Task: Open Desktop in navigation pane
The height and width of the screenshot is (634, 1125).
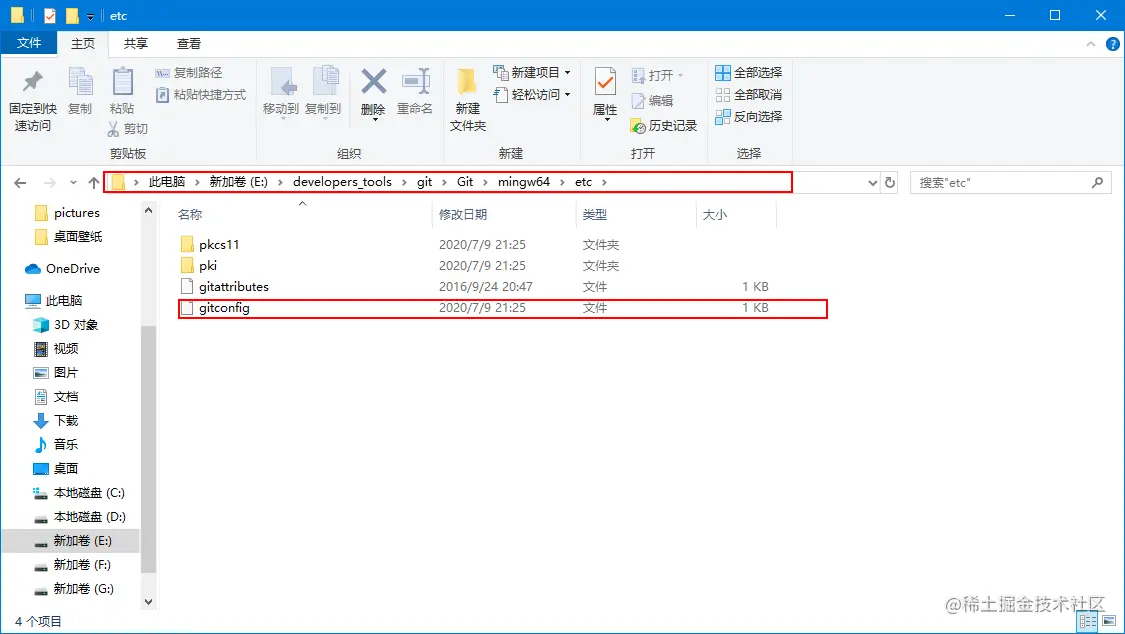Action: pyautogui.click(x=65, y=468)
